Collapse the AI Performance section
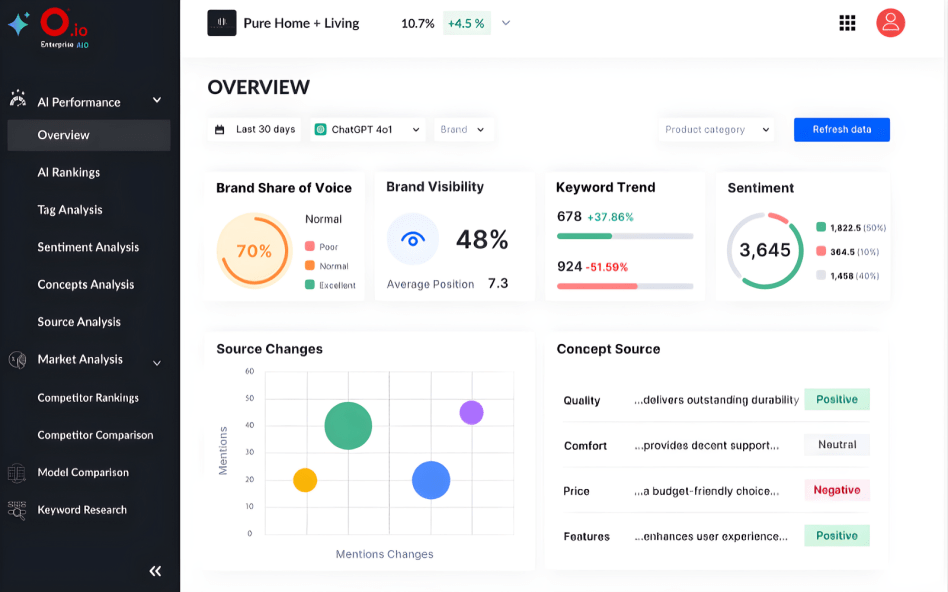 (157, 101)
